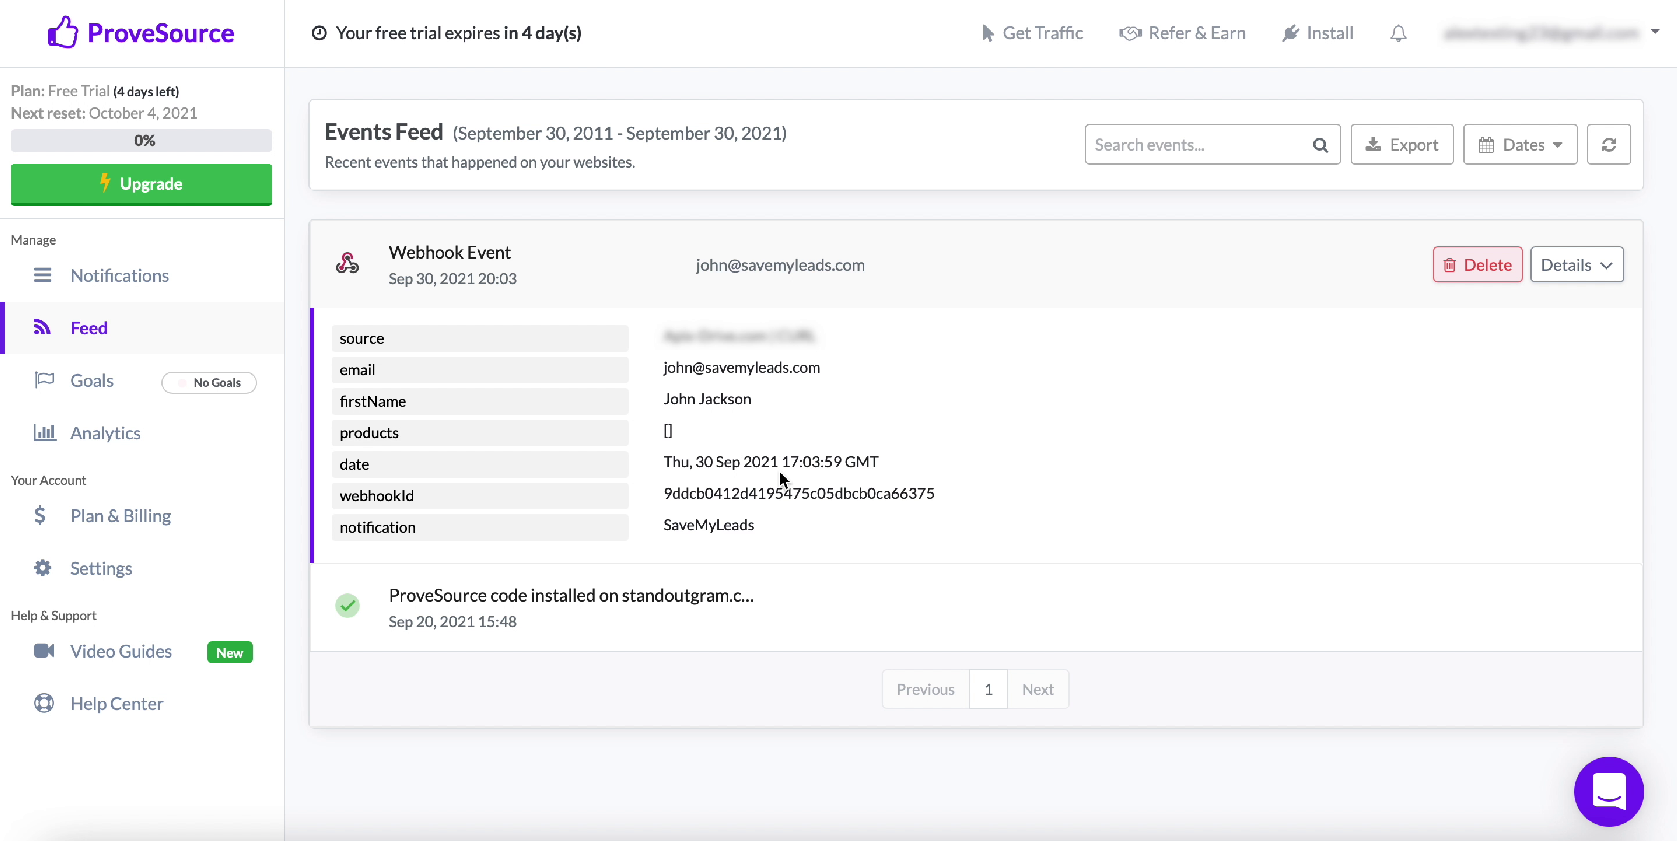Go to Next page of events
The width and height of the screenshot is (1677, 841).
click(x=1038, y=689)
